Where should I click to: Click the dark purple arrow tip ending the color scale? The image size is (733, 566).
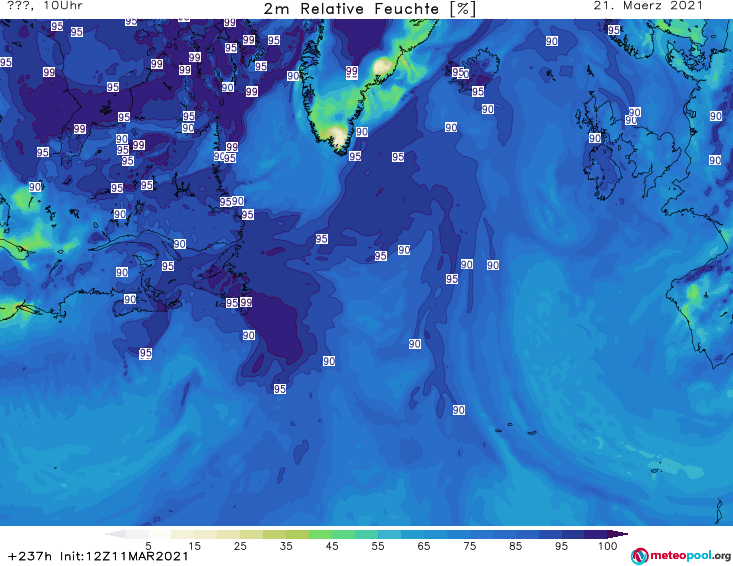[x=620, y=534]
